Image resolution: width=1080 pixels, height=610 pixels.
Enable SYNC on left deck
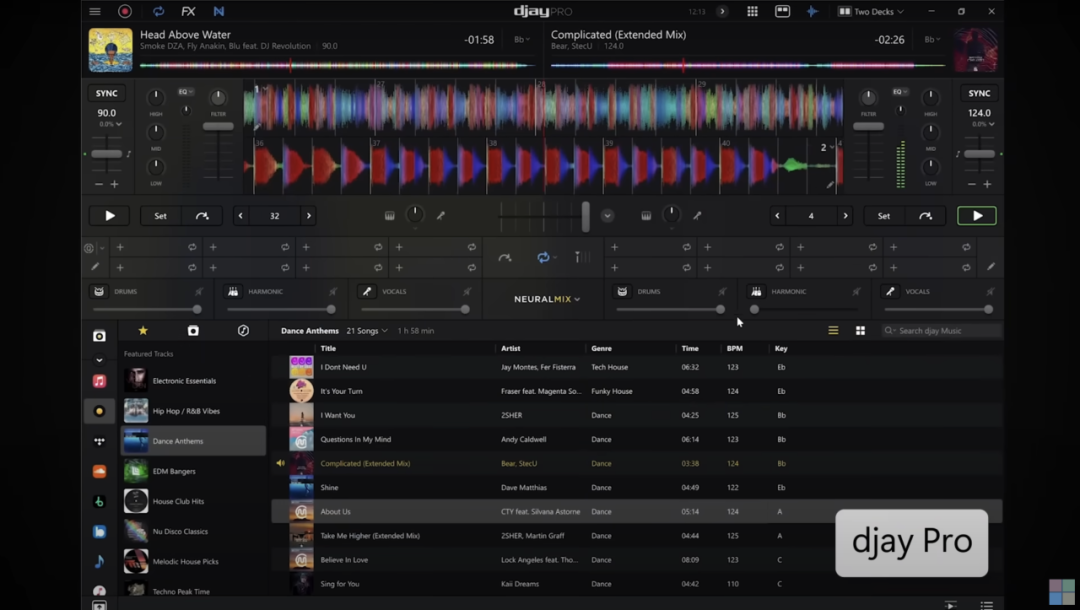pos(106,93)
